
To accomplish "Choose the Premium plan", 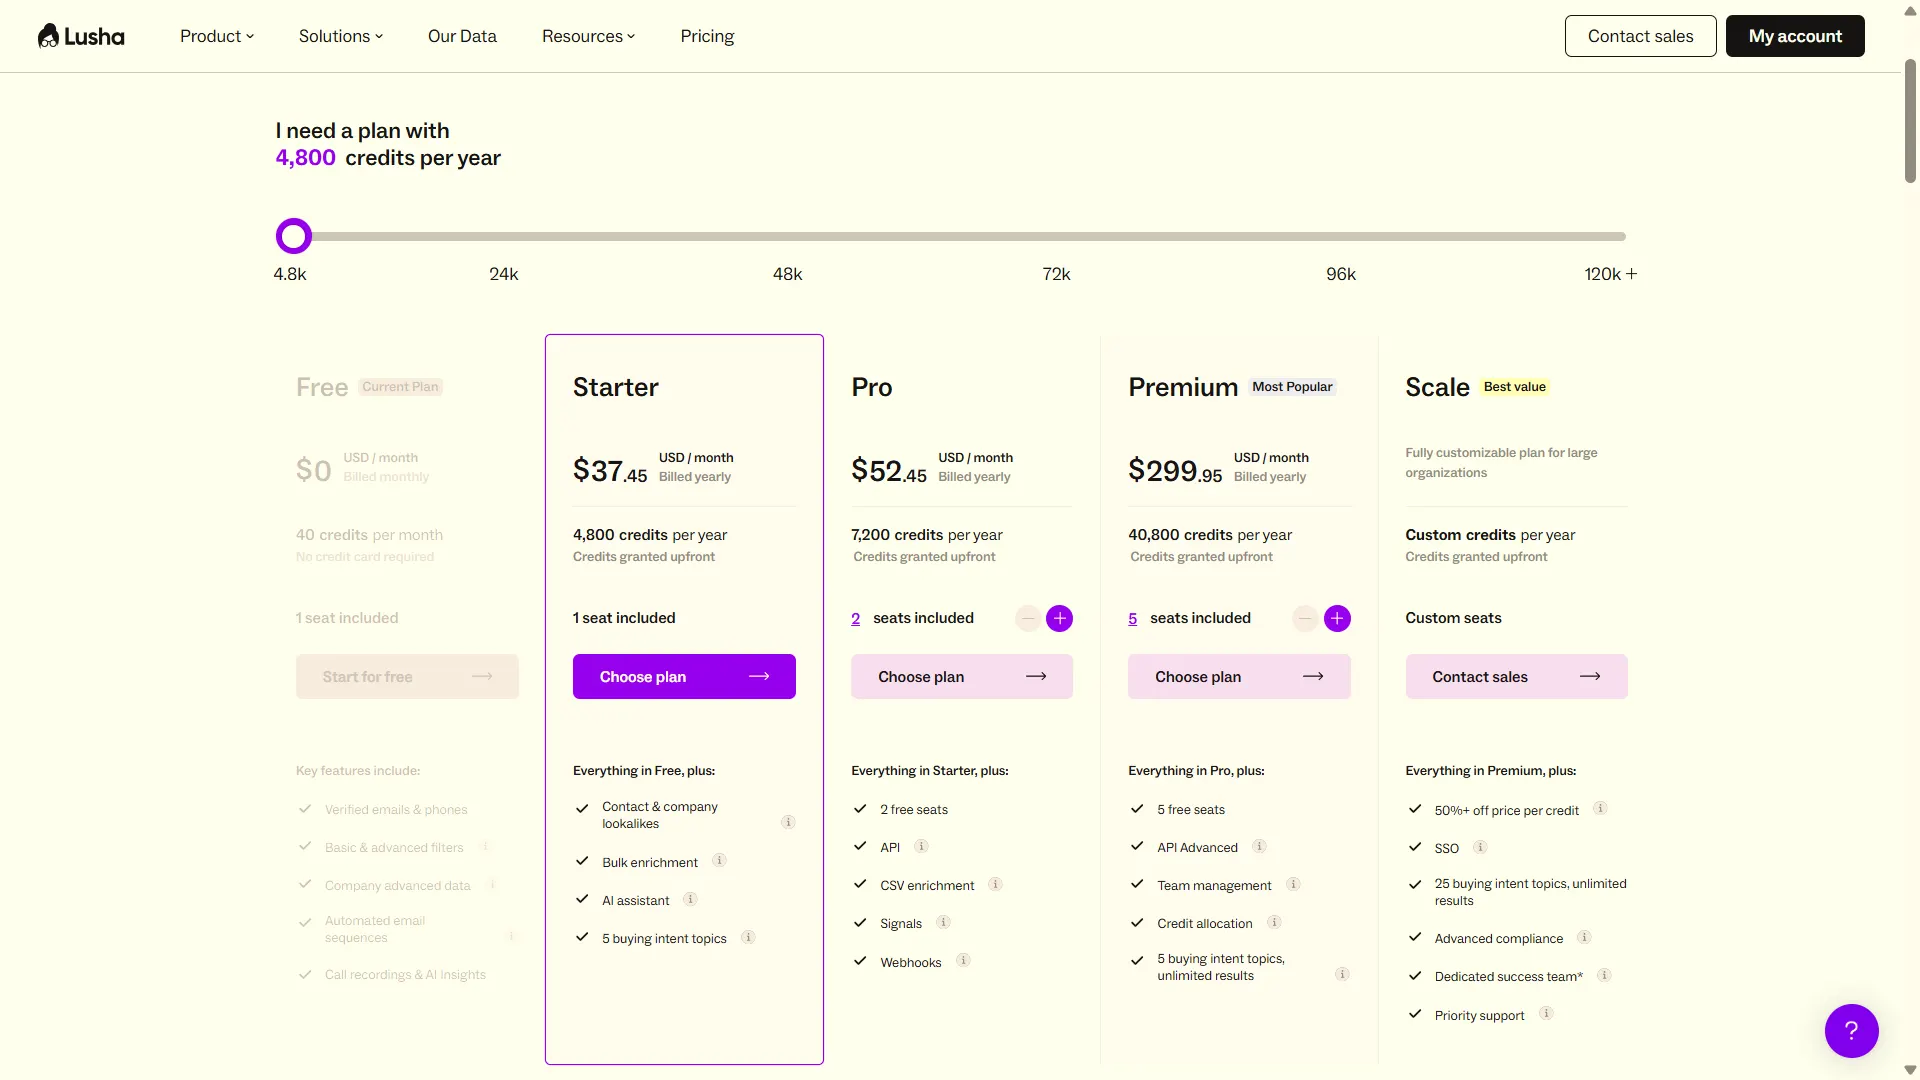I will pyautogui.click(x=1239, y=677).
